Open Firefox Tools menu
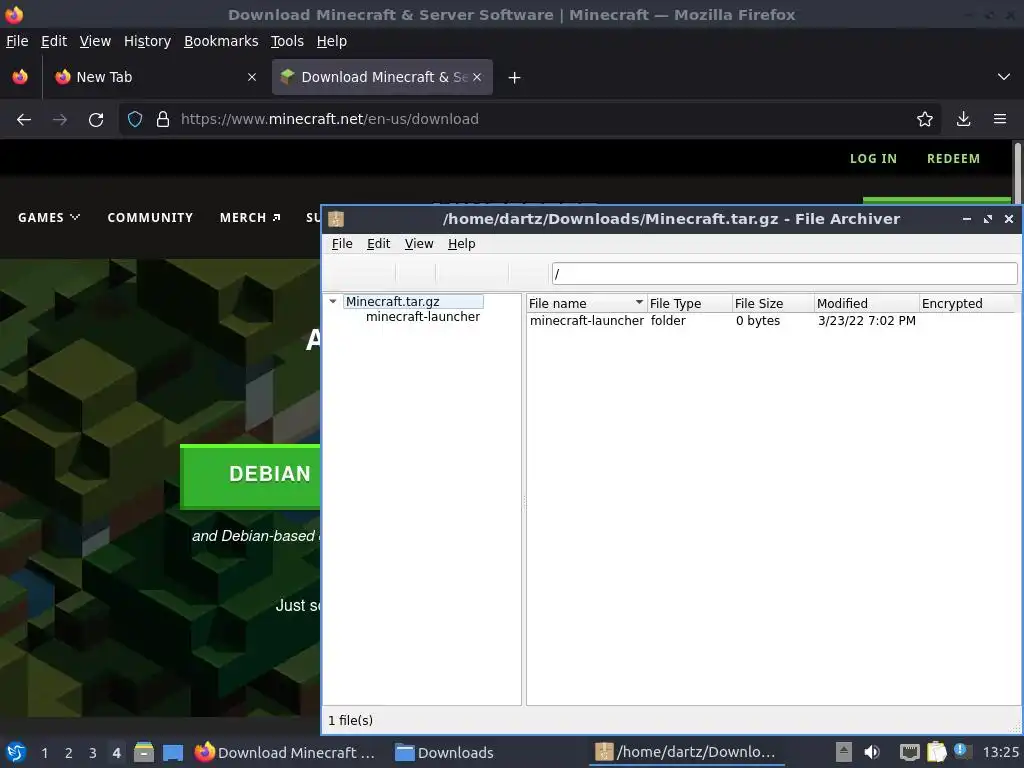The width and height of the screenshot is (1024, 768). tap(287, 41)
